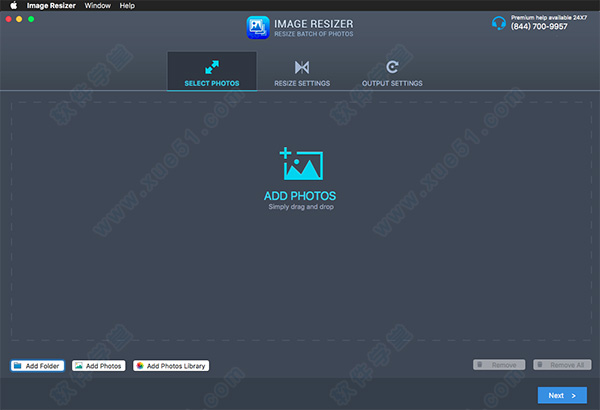
Task: Switch to the Select Photos tab
Action: 212,71
